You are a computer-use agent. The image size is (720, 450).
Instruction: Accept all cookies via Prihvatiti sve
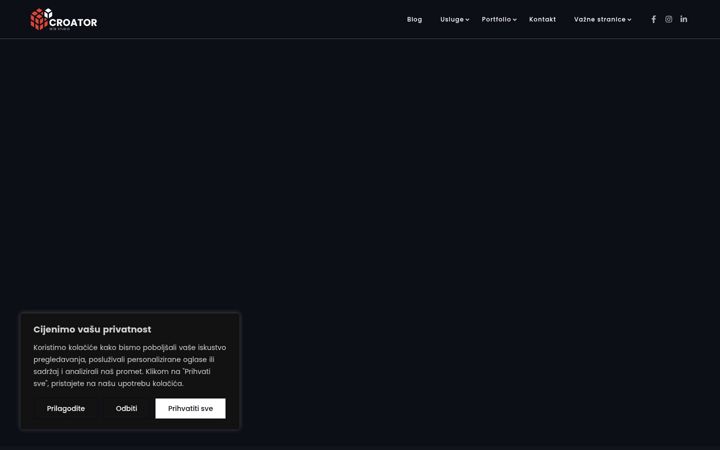190,408
